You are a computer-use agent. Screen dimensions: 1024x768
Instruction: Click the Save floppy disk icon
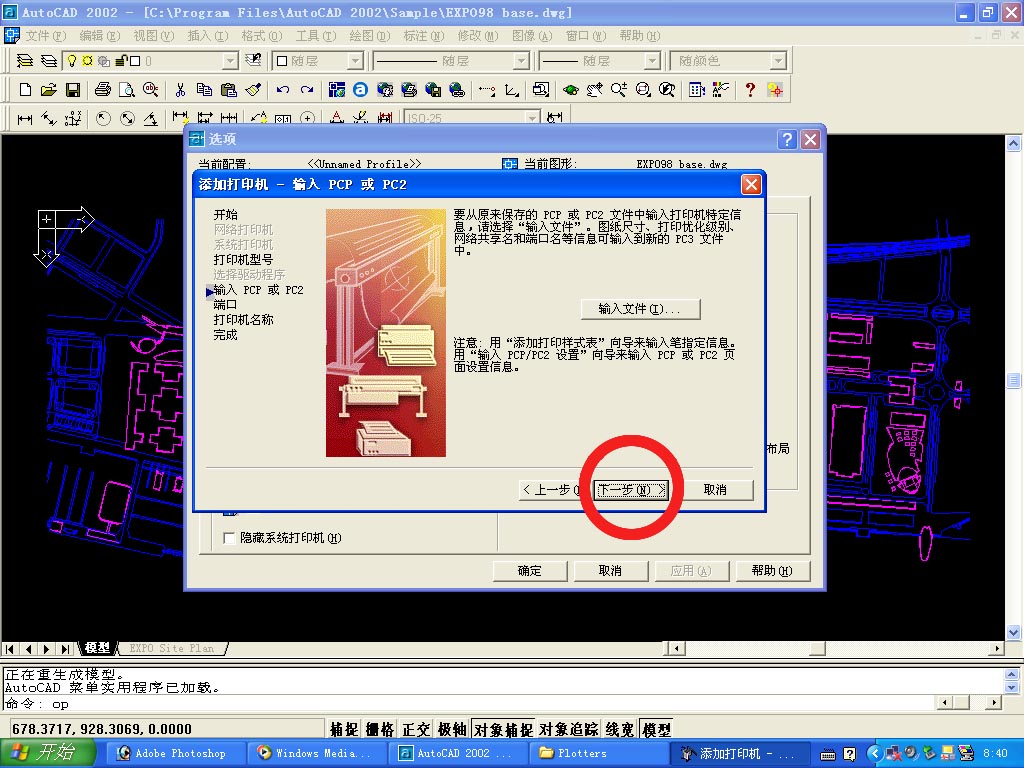(x=72, y=90)
